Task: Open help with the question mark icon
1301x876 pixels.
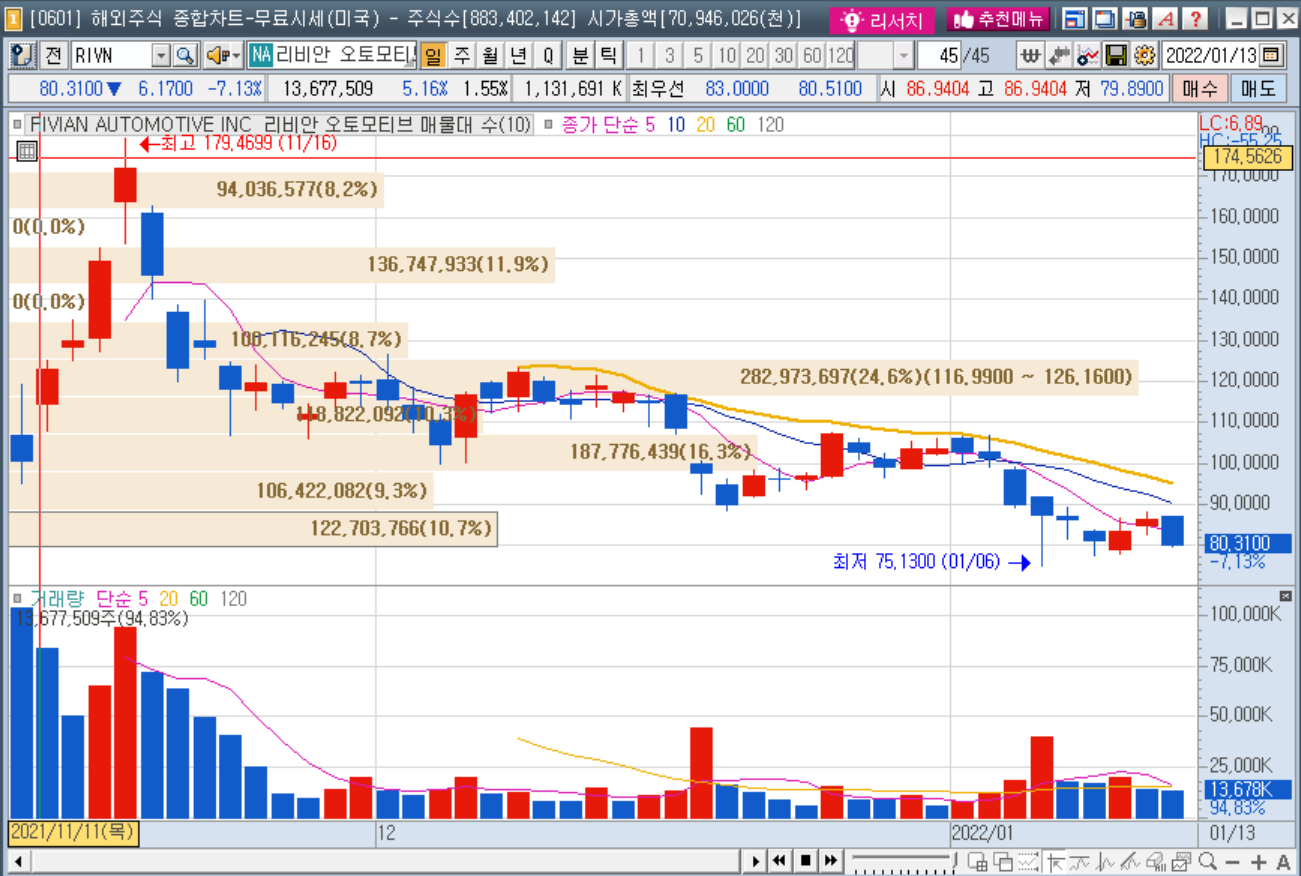Action: [1195, 19]
